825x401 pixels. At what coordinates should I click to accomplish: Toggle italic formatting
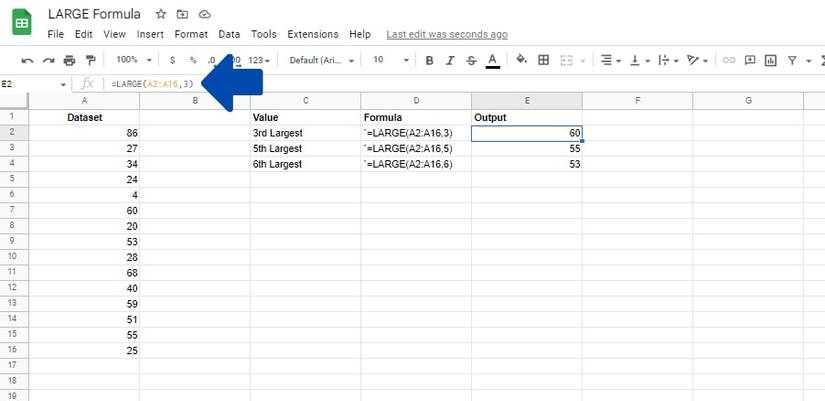[450, 61]
